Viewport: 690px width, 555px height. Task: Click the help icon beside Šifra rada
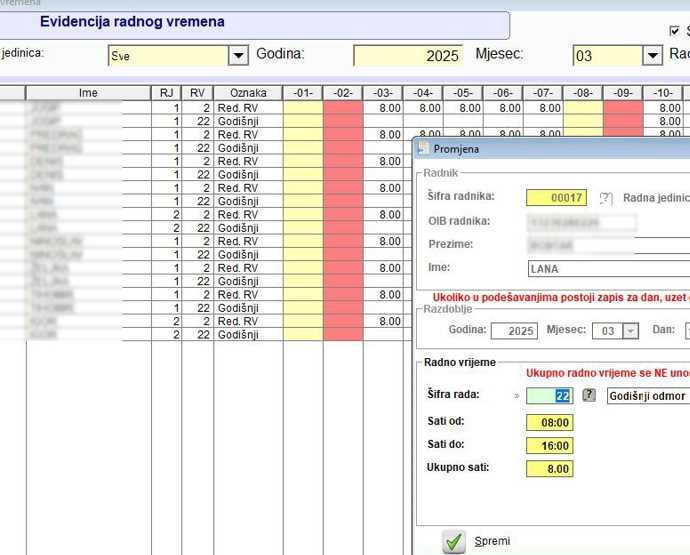tap(589, 395)
